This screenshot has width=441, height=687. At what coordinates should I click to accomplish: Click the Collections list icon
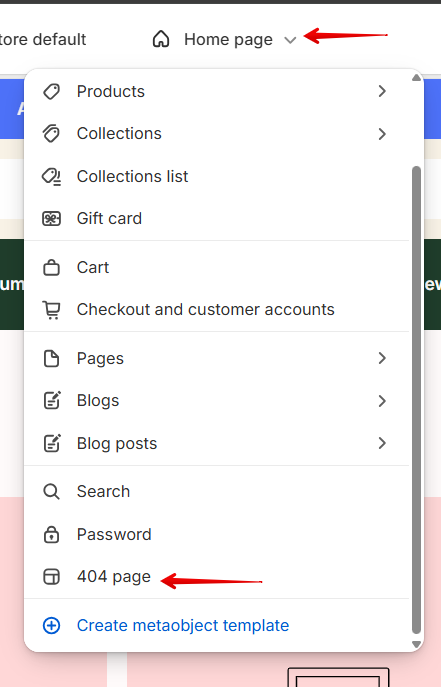[51, 177]
